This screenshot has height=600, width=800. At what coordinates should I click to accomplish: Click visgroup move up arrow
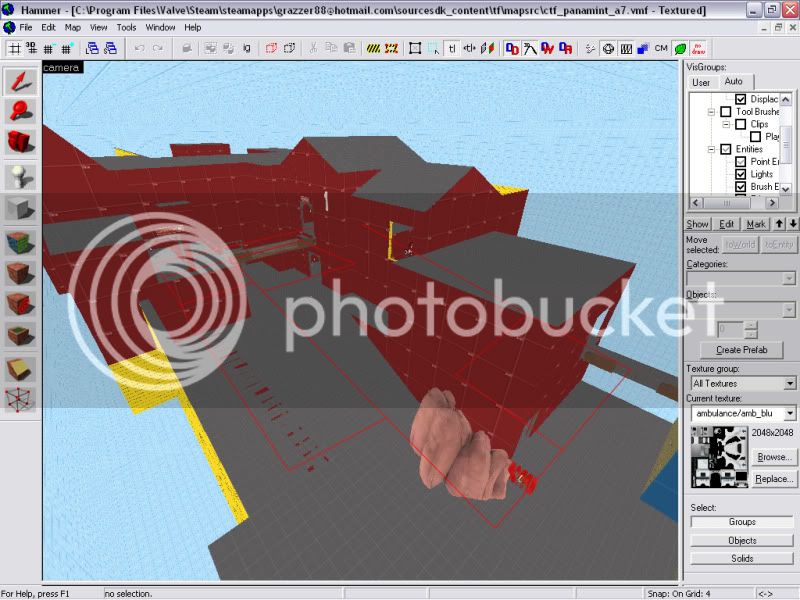point(779,223)
